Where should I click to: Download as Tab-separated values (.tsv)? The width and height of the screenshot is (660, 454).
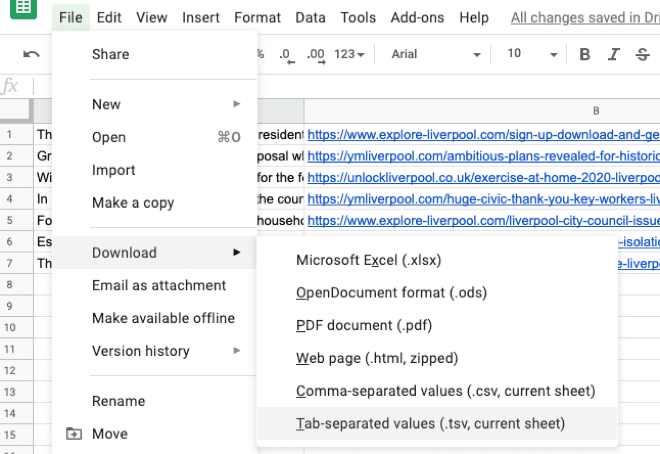coord(437,423)
